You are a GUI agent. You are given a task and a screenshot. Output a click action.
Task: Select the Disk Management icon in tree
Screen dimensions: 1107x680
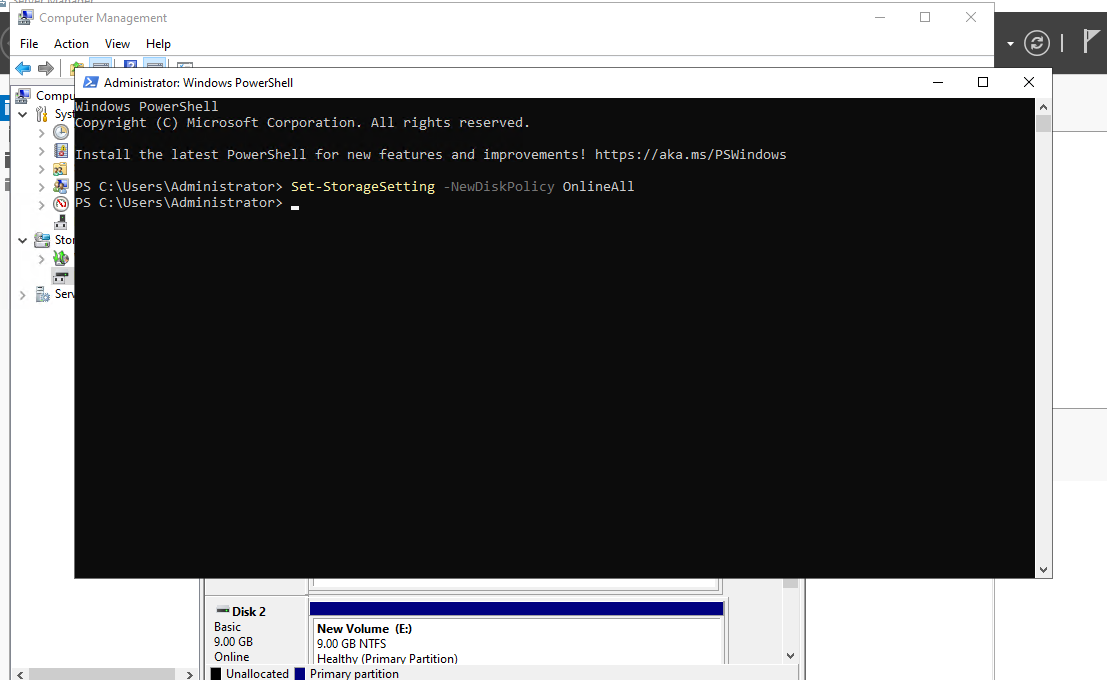(61, 276)
